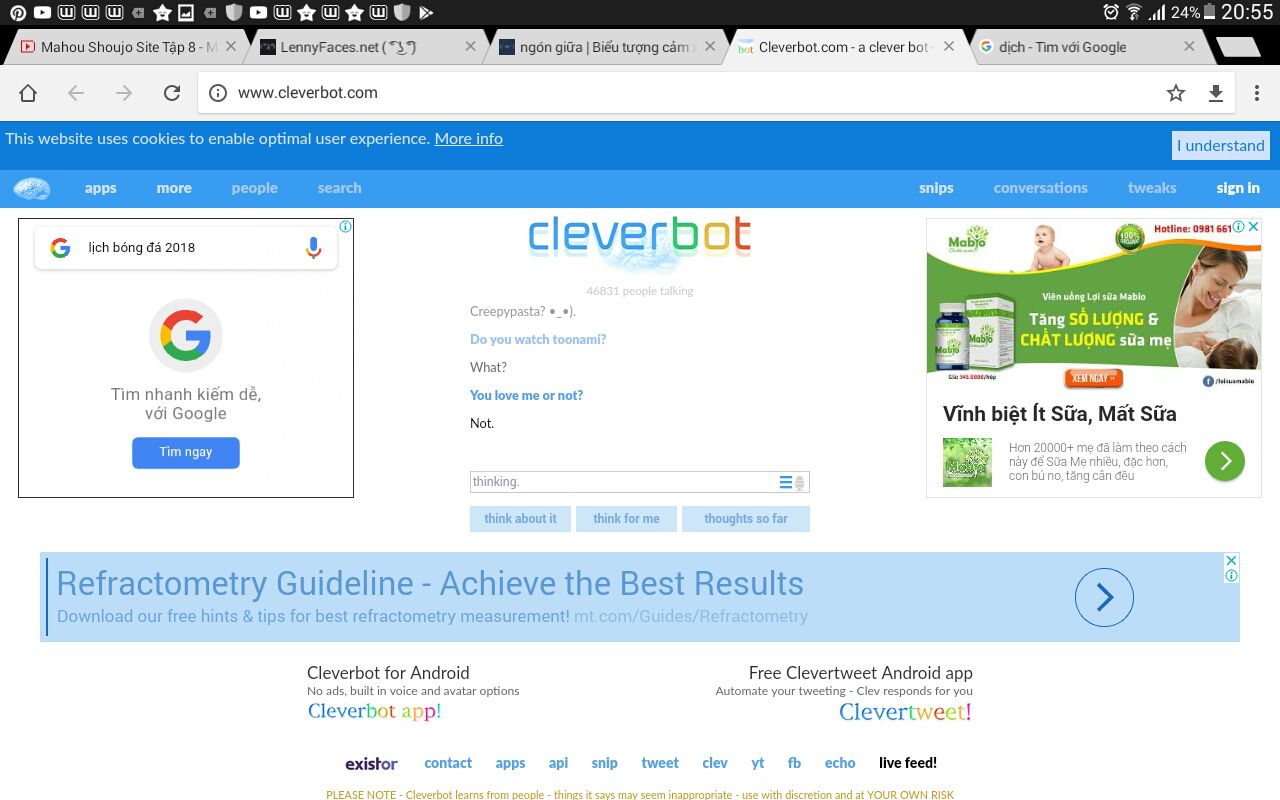Click 'Do you watch toonami?' message
This screenshot has height=800, width=1280.
click(538, 340)
